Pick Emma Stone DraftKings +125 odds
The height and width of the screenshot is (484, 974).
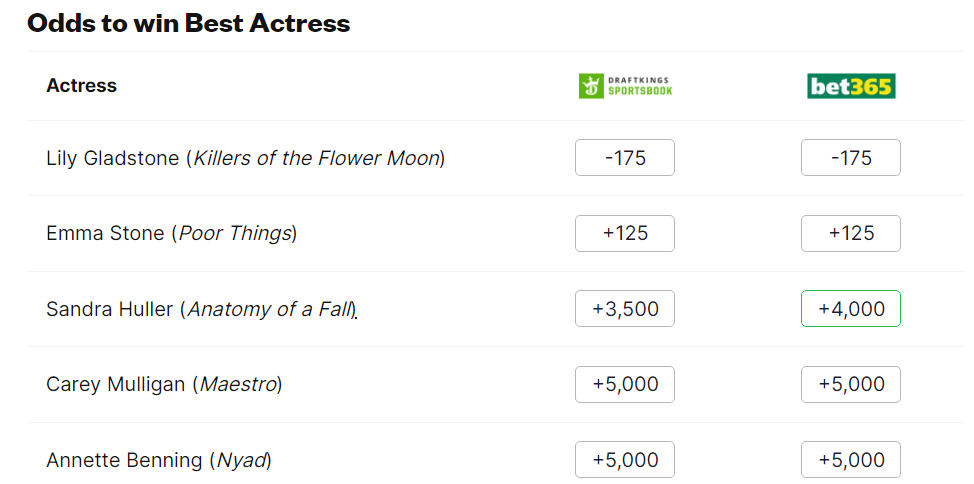(625, 233)
